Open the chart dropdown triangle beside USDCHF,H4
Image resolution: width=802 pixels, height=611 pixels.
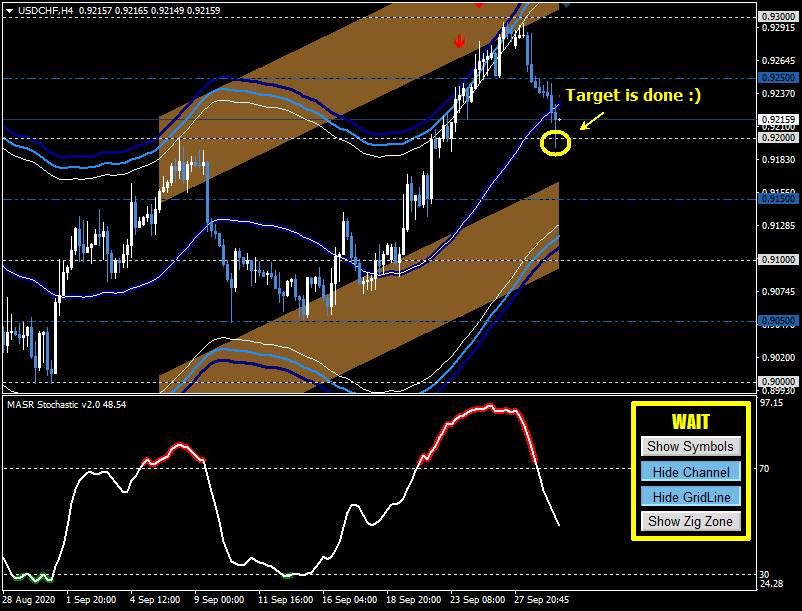(x=9, y=10)
